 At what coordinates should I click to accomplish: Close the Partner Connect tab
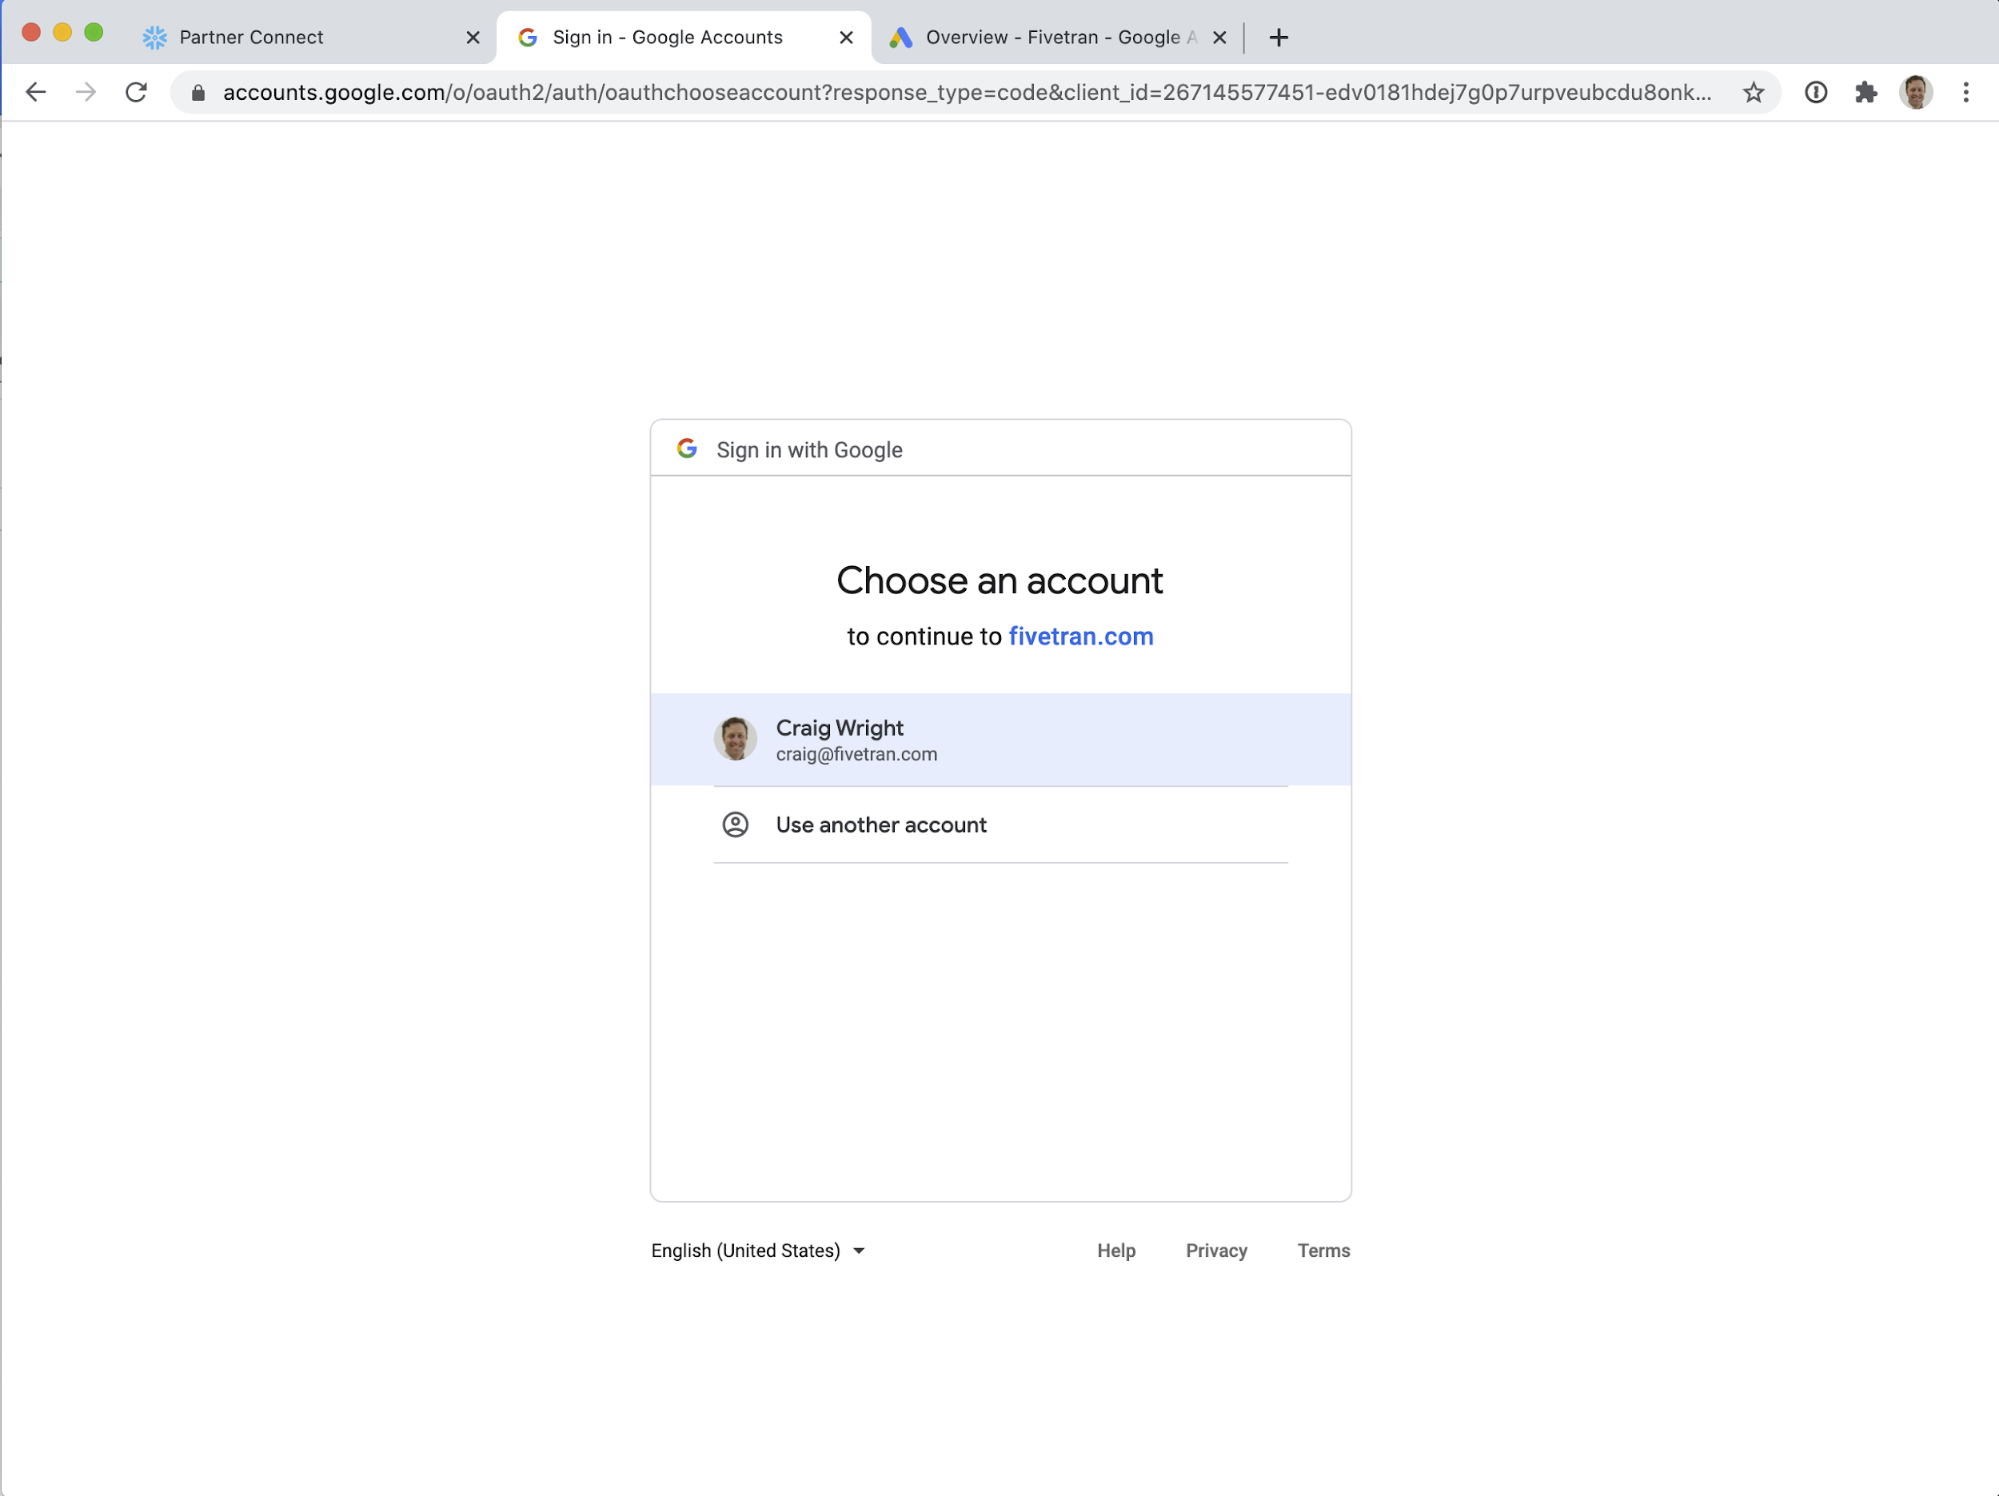point(473,37)
